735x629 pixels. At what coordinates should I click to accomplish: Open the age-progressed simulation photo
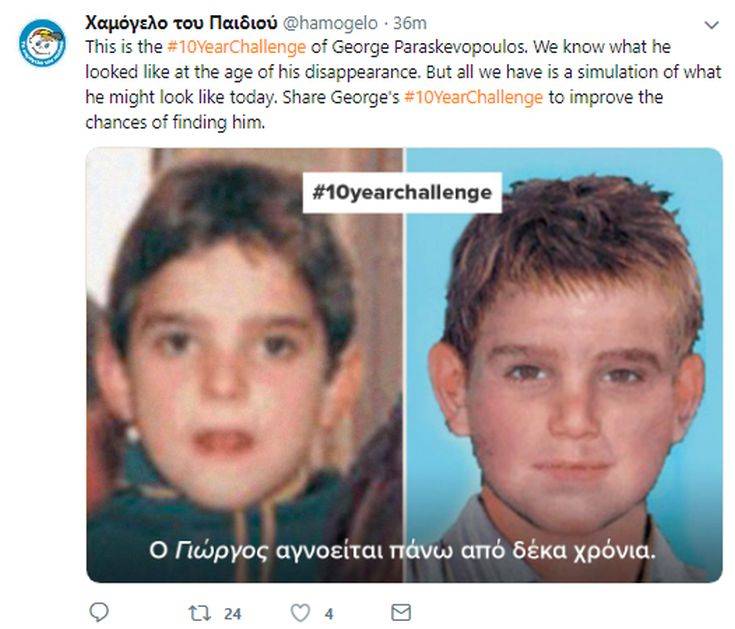564,365
